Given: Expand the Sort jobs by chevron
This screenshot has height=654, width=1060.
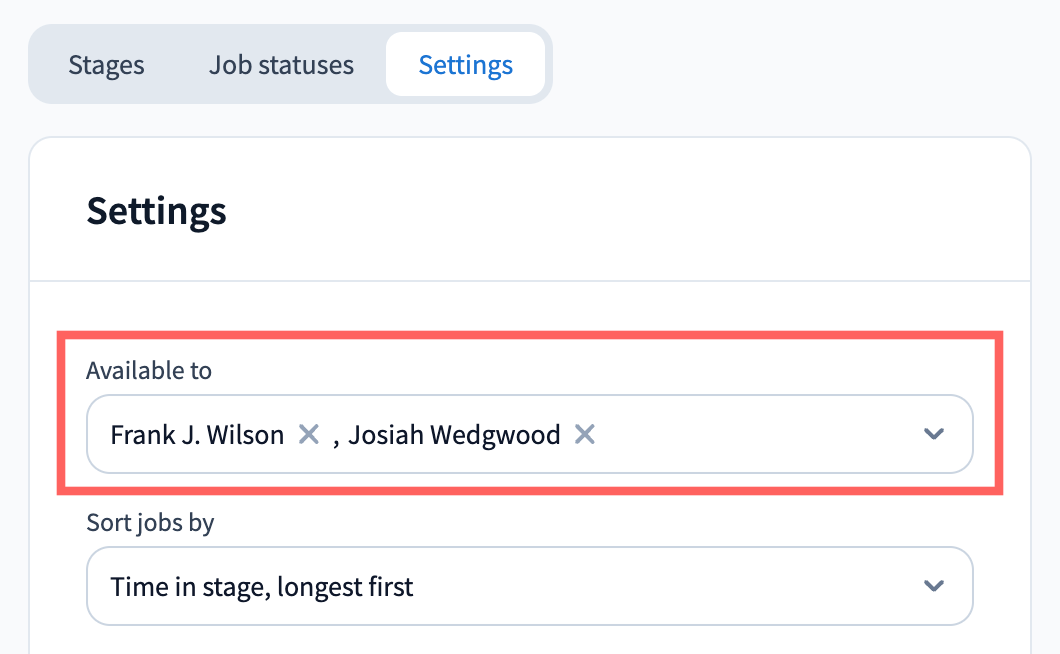Looking at the screenshot, I should (x=933, y=586).
